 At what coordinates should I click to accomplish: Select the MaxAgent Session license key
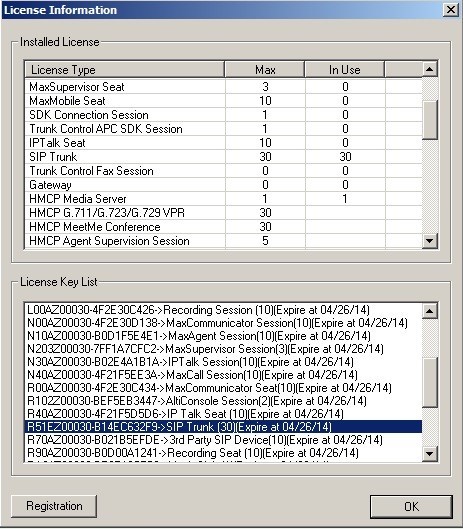click(199, 336)
